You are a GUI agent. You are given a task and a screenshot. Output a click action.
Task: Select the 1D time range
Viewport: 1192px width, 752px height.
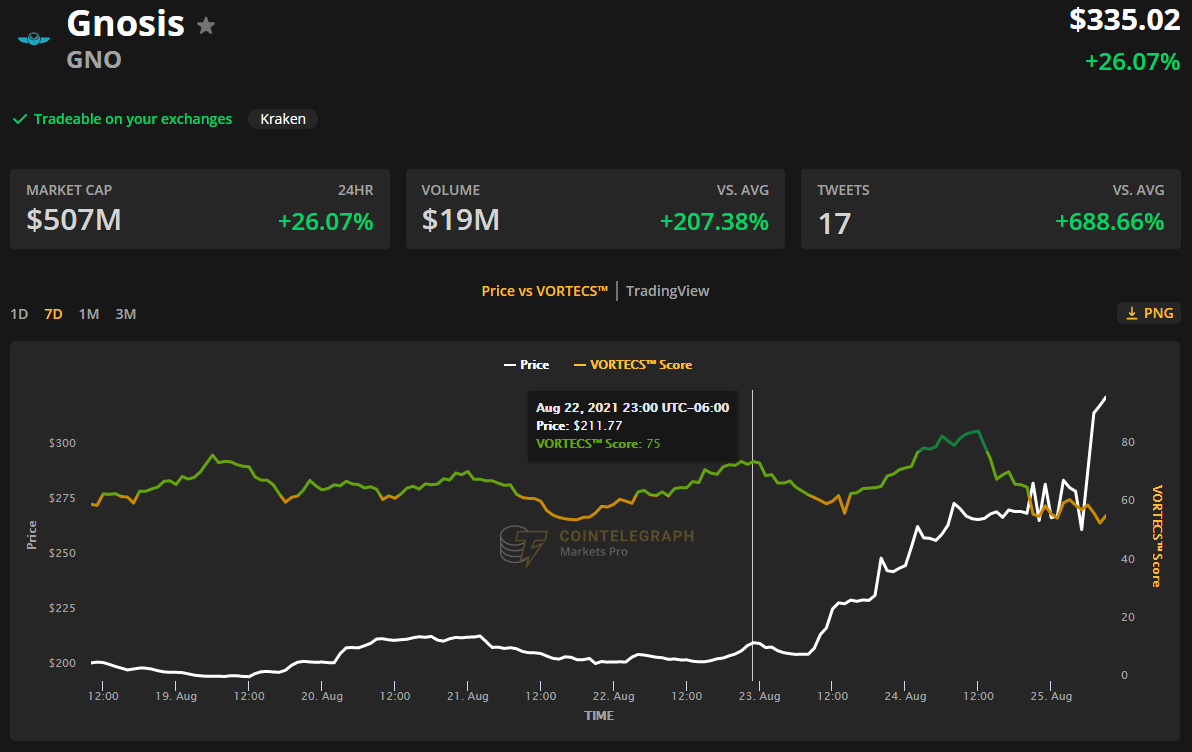19,314
